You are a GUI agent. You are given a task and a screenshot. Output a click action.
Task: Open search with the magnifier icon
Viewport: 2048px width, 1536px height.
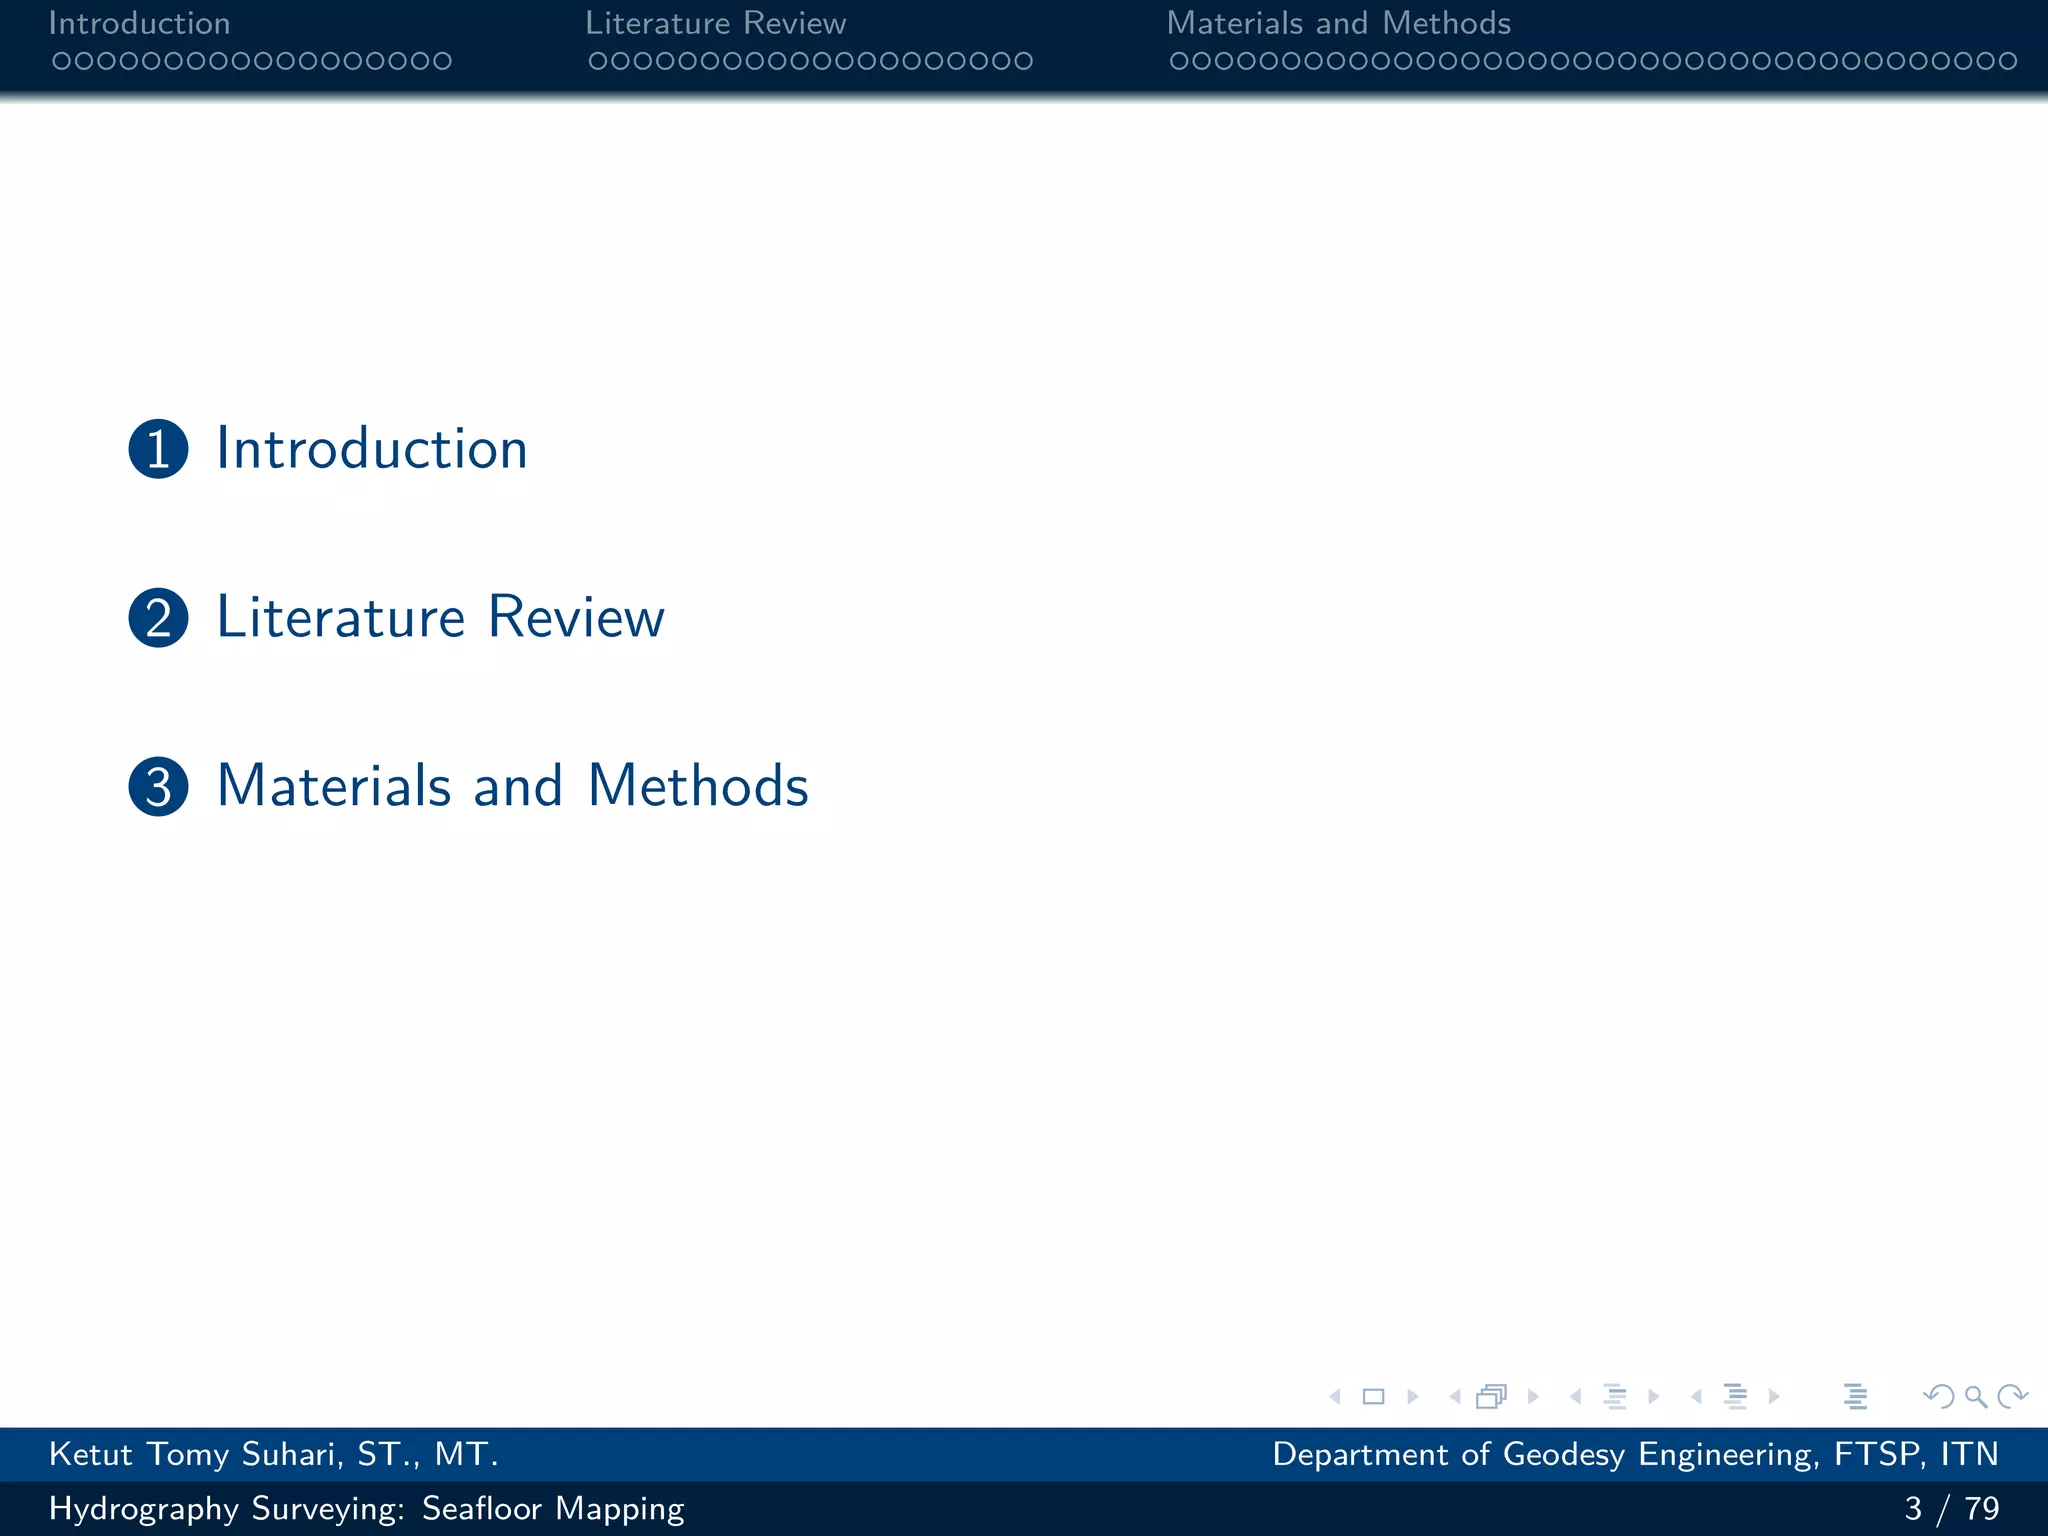(x=1976, y=1397)
